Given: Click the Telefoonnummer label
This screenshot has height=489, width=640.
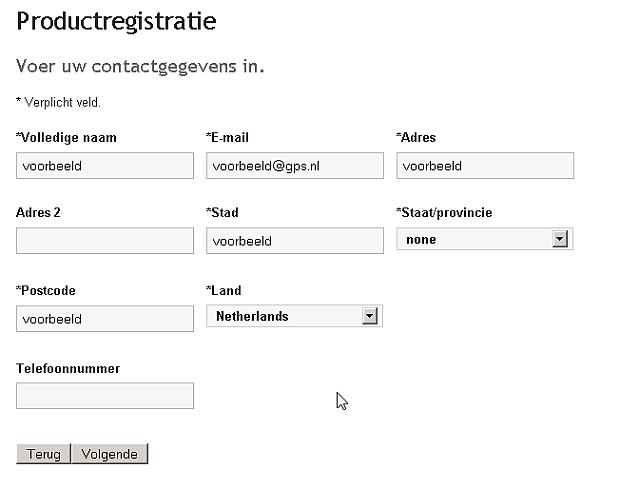Looking at the screenshot, I should coord(68,369).
